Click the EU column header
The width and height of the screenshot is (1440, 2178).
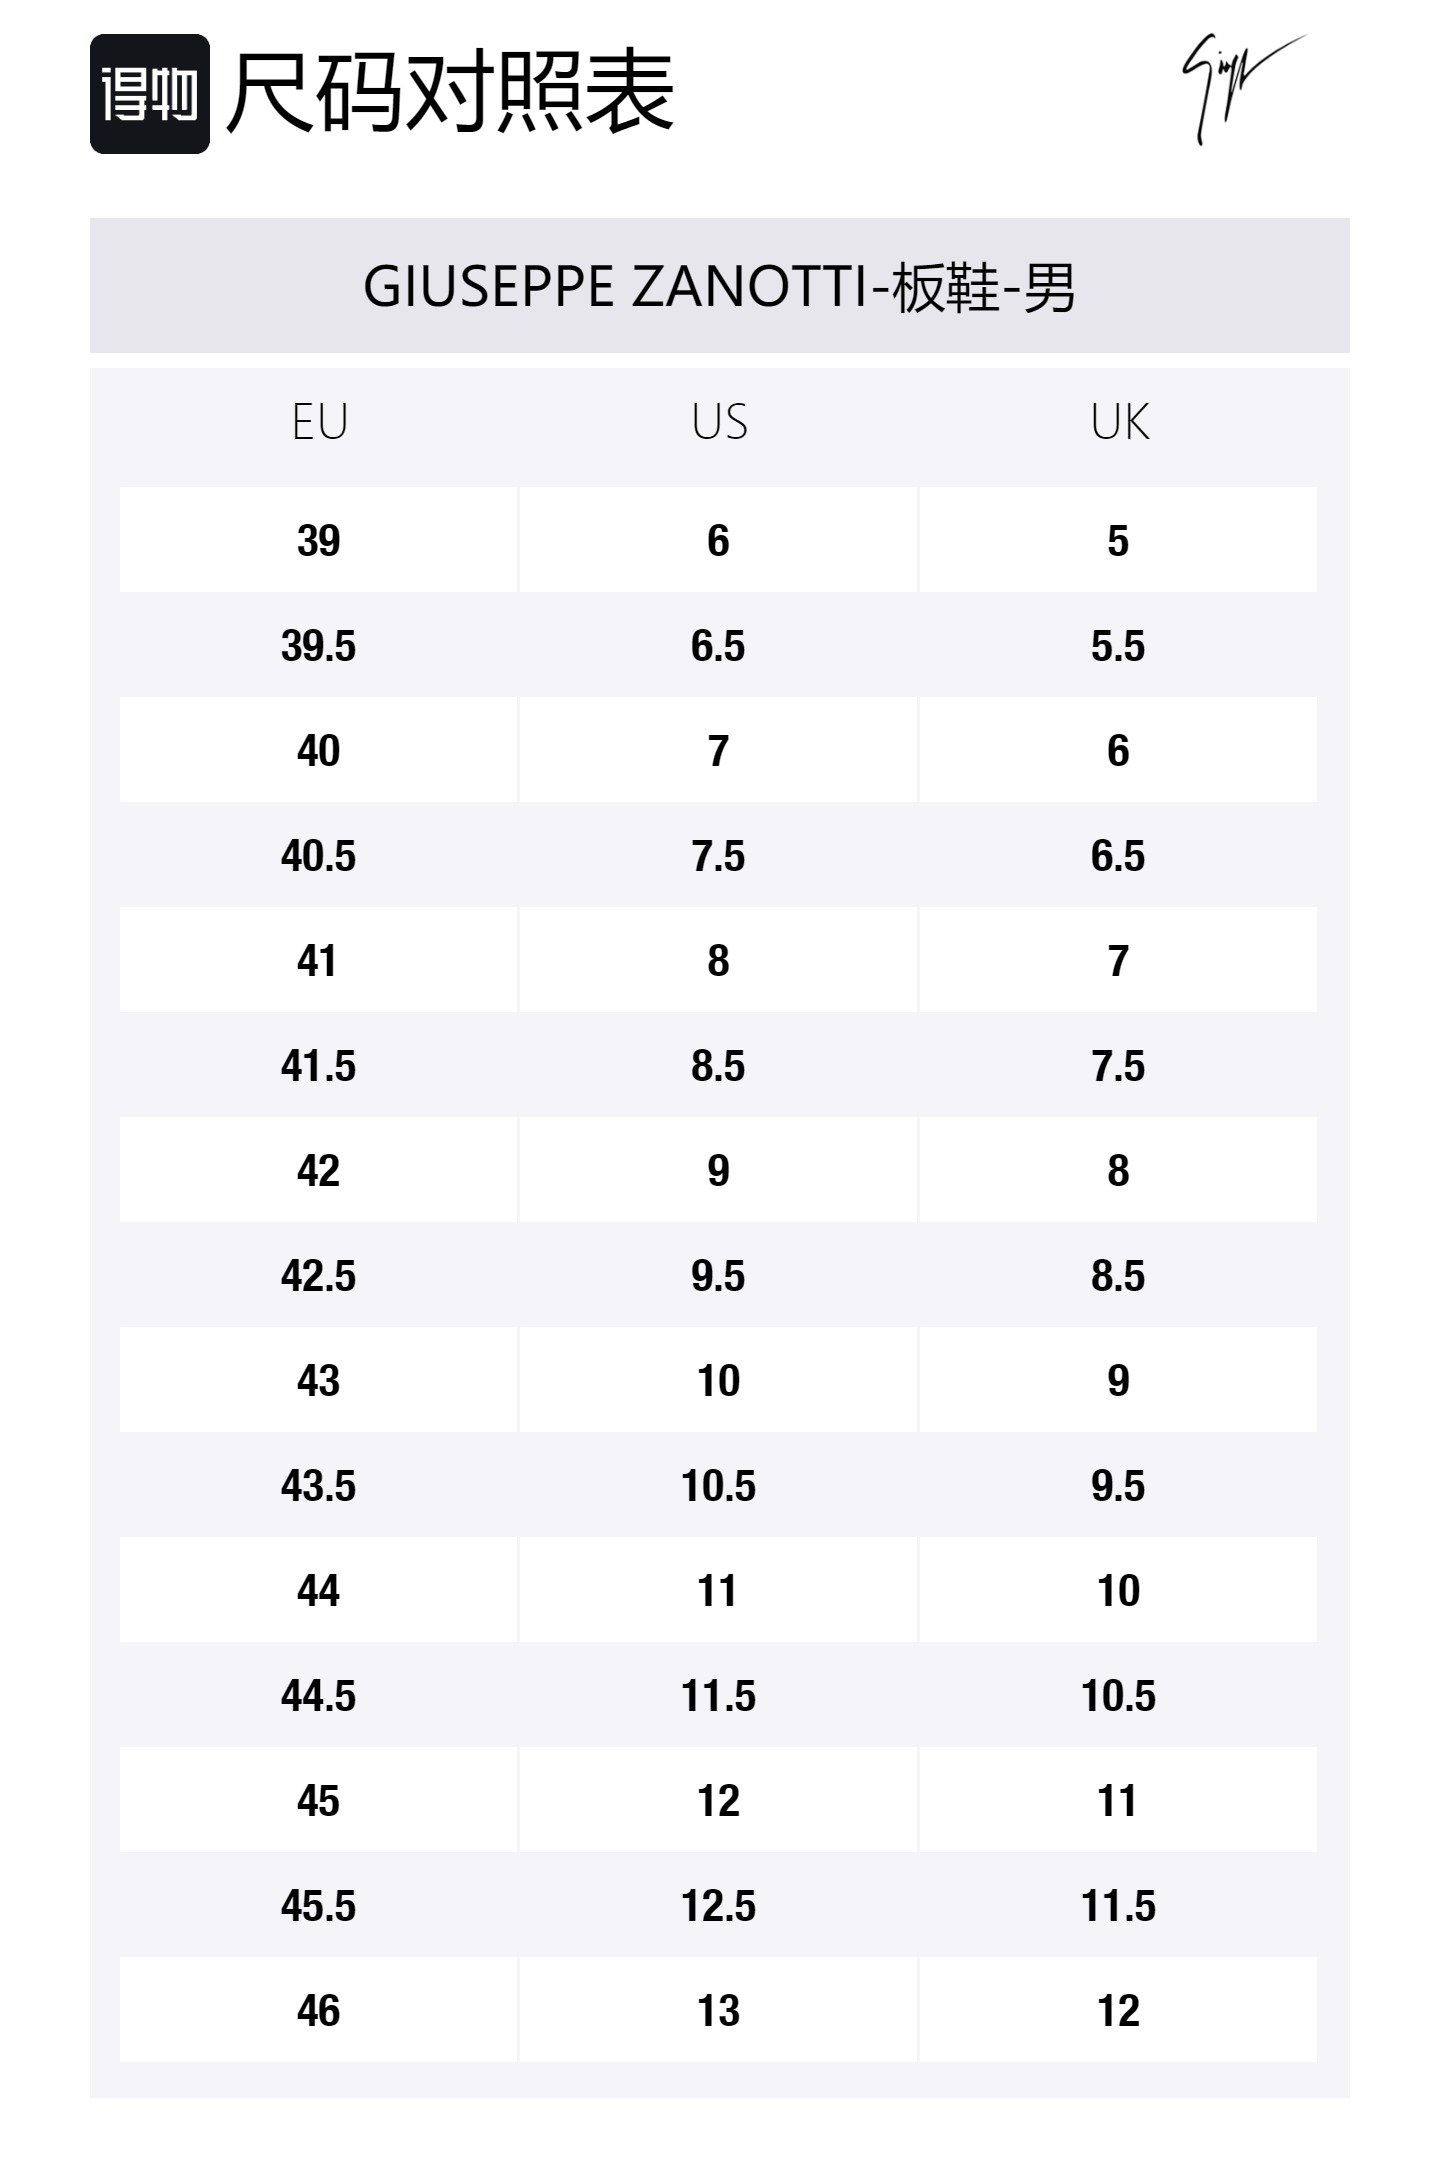coord(319,422)
